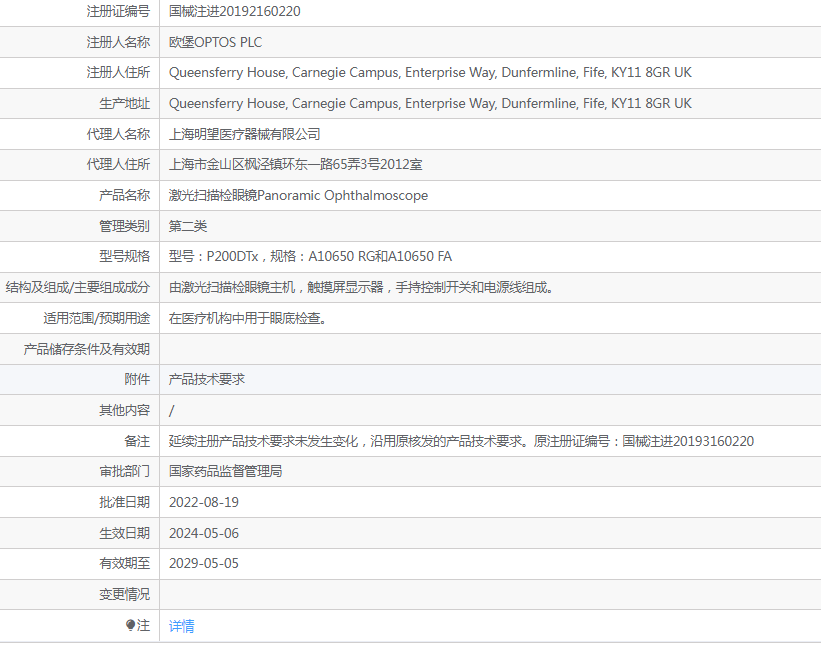Viewport: 821px width, 652px height.
Task: Select approval date 2022-08-19
Action: coord(204,503)
